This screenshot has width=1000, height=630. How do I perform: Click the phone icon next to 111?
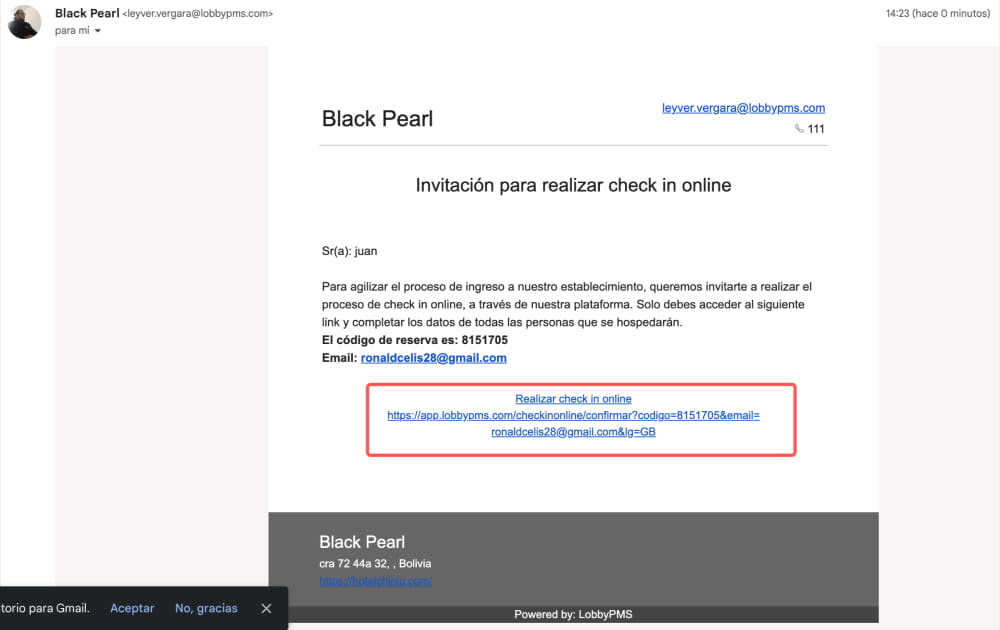pos(798,129)
